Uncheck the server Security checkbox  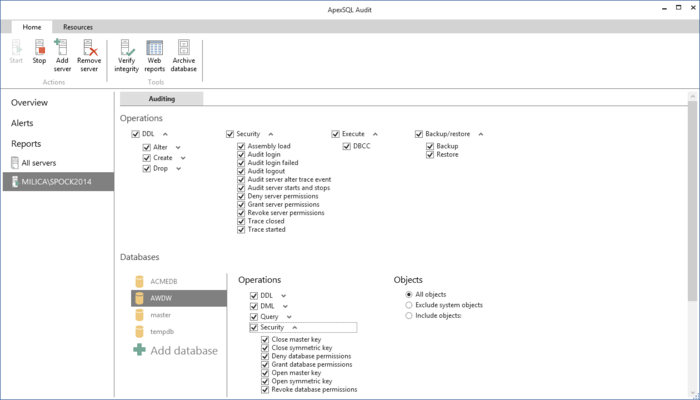230,134
